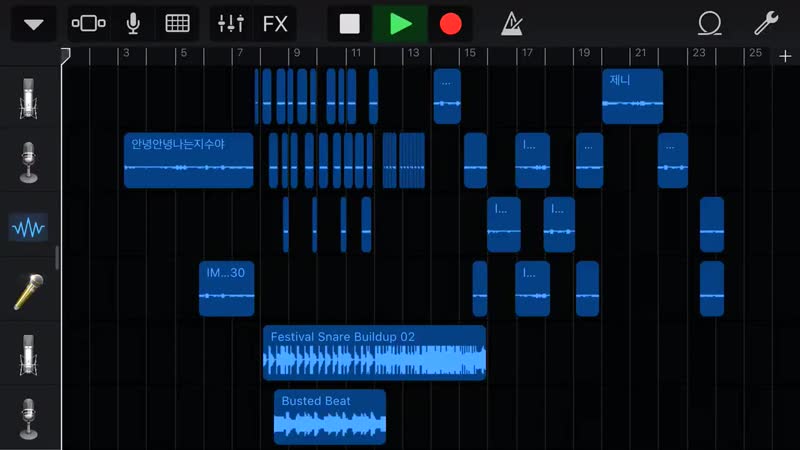Open track mixer controls
This screenshot has height=450, width=800.
(231, 24)
